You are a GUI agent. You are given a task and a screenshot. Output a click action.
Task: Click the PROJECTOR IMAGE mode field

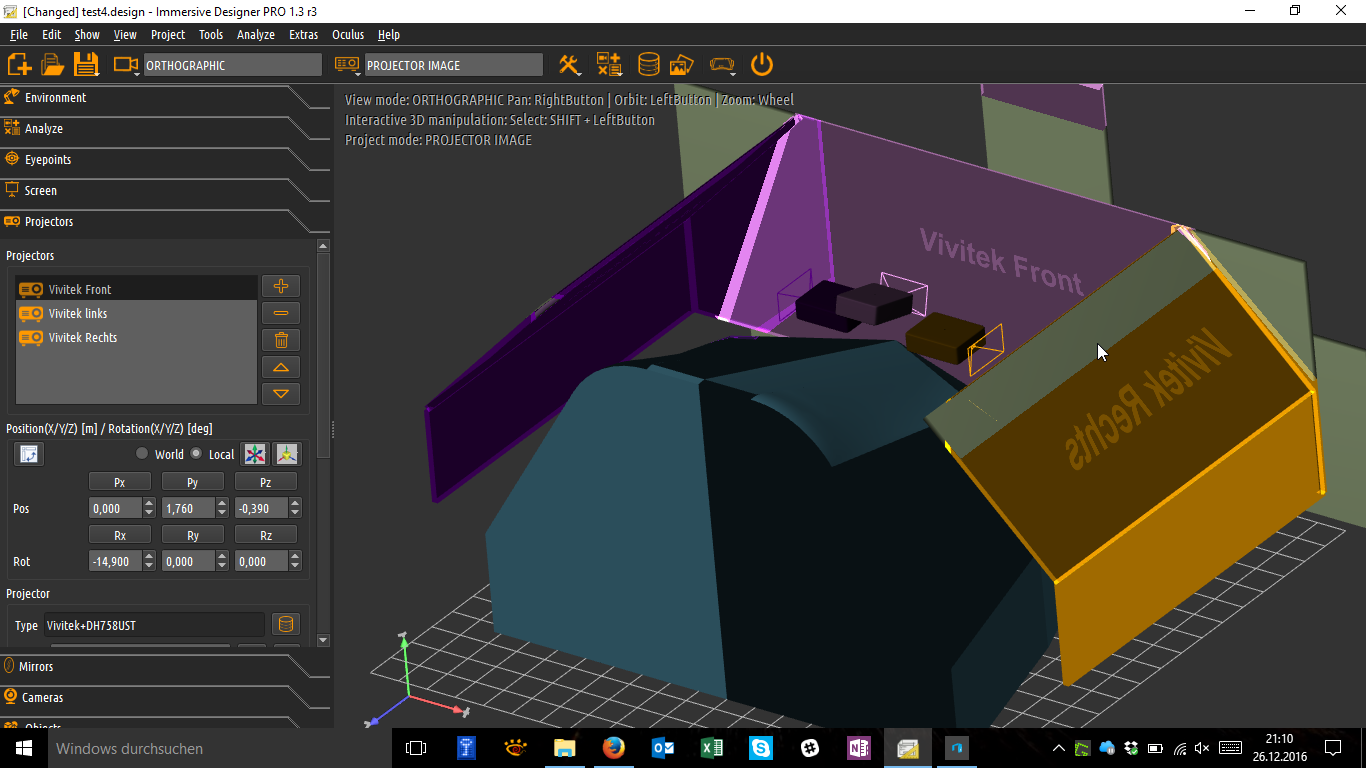(x=454, y=65)
